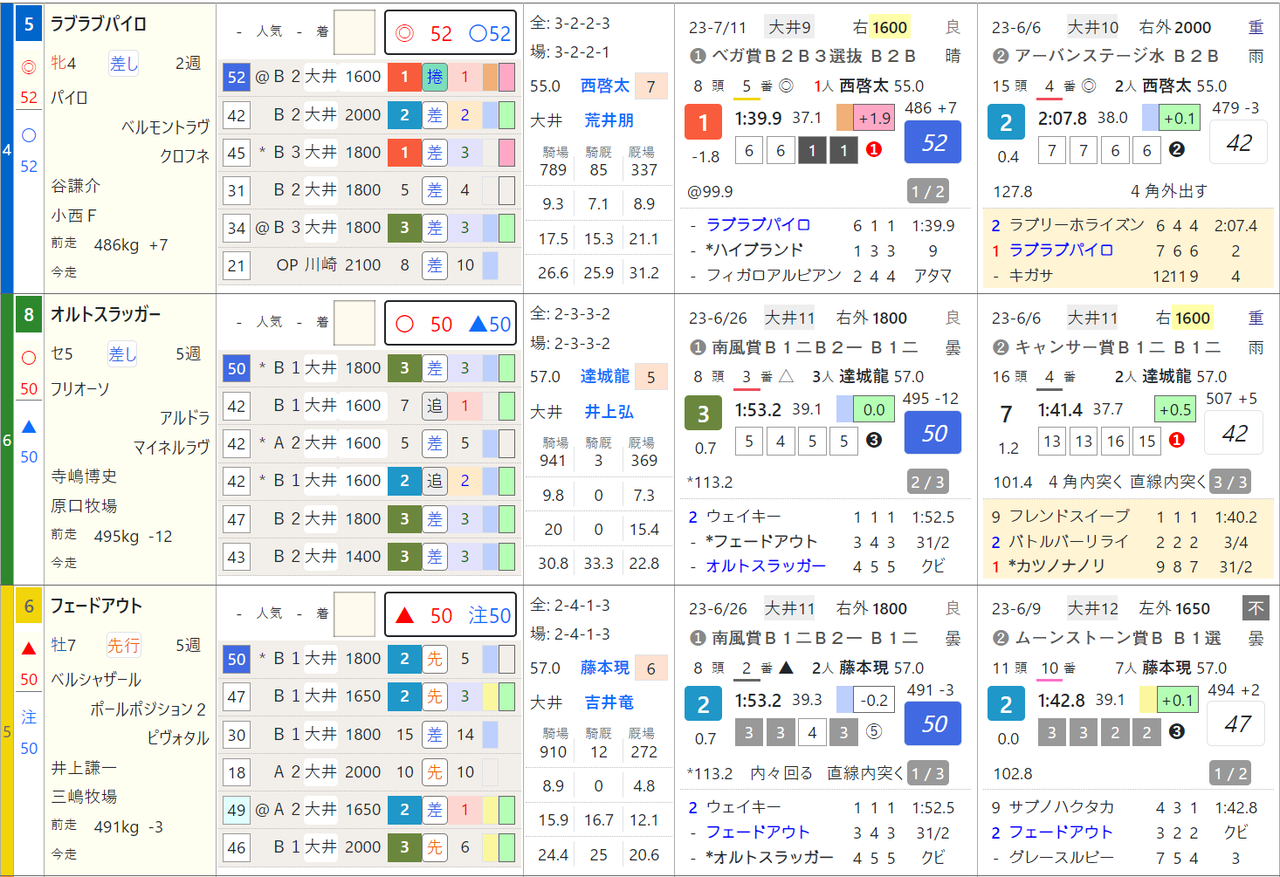1280x877 pixels.
Task: Click the empty finish box in フェードアウト's row
Action: point(354,614)
